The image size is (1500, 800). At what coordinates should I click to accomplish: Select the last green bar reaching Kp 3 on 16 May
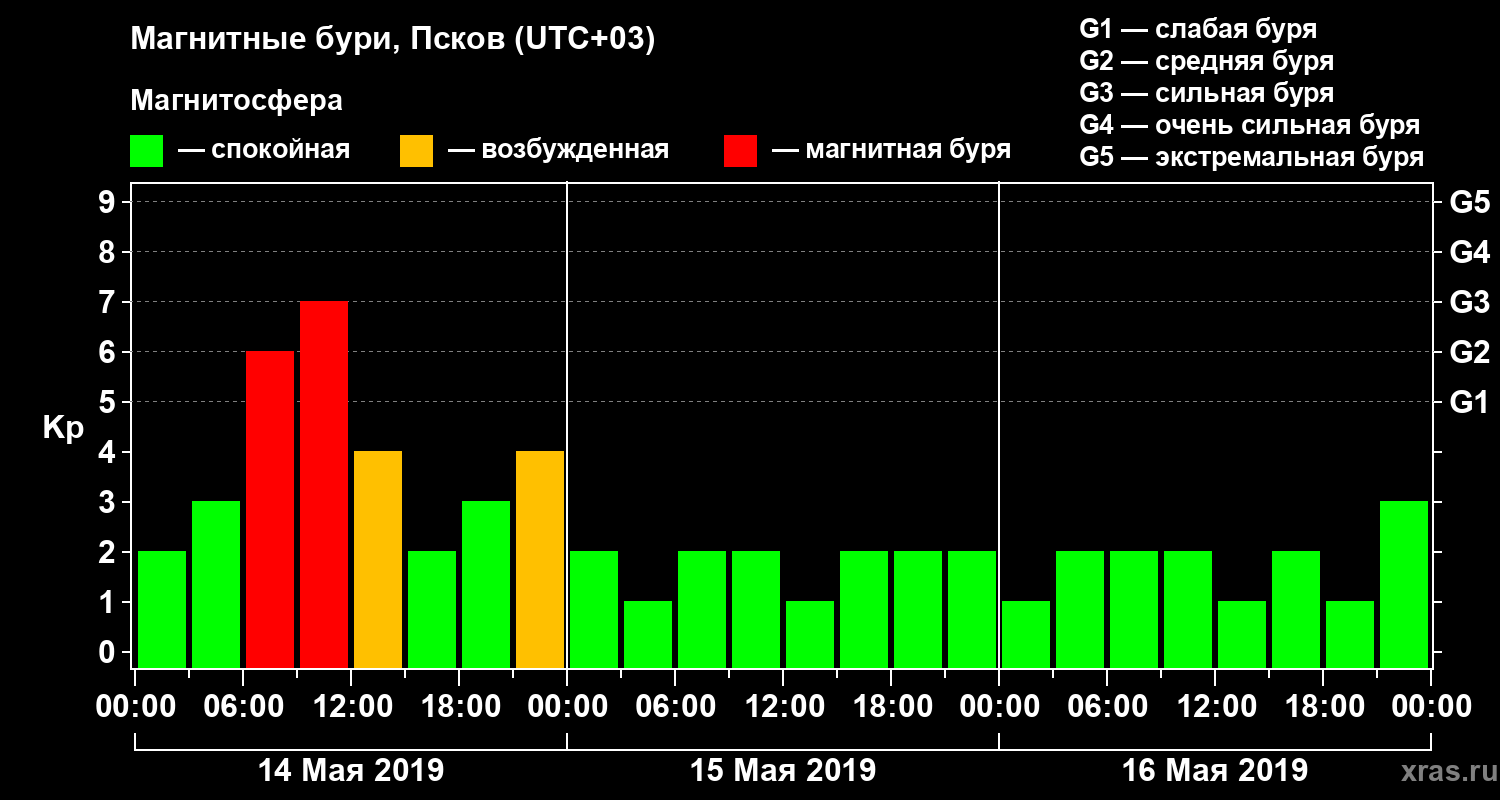(x=1404, y=584)
